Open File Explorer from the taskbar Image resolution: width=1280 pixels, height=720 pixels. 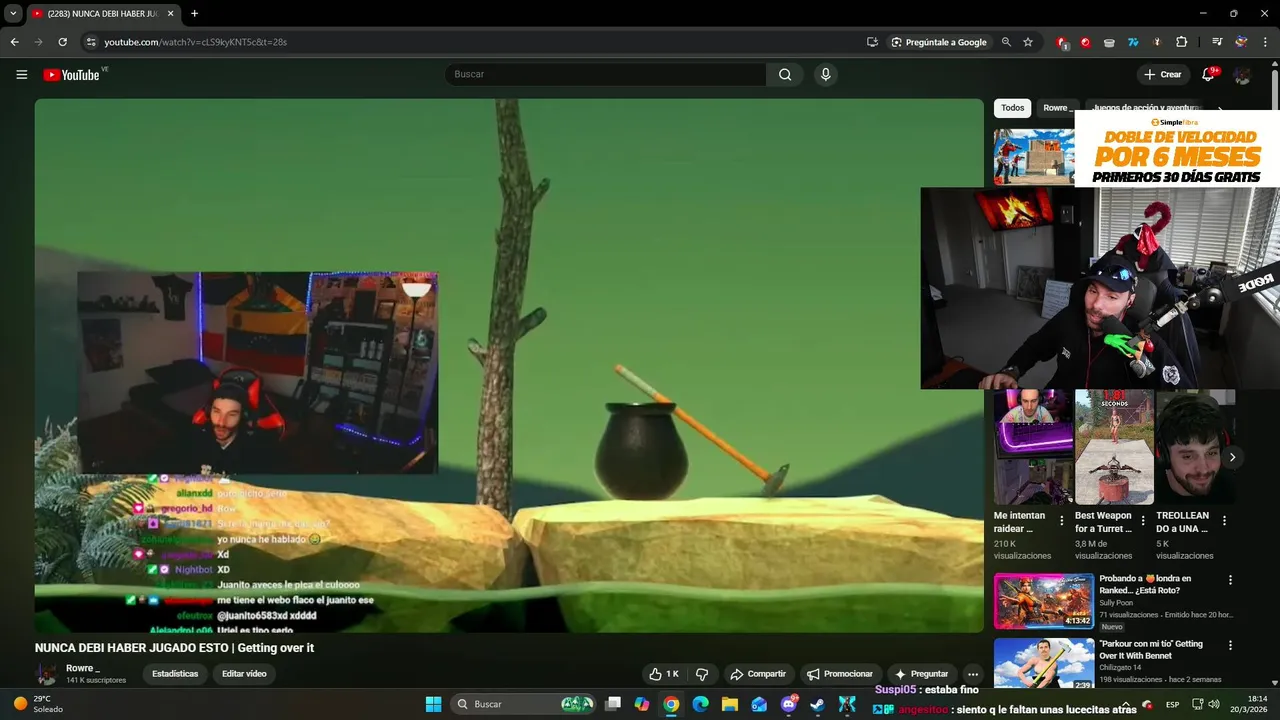coord(730,704)
